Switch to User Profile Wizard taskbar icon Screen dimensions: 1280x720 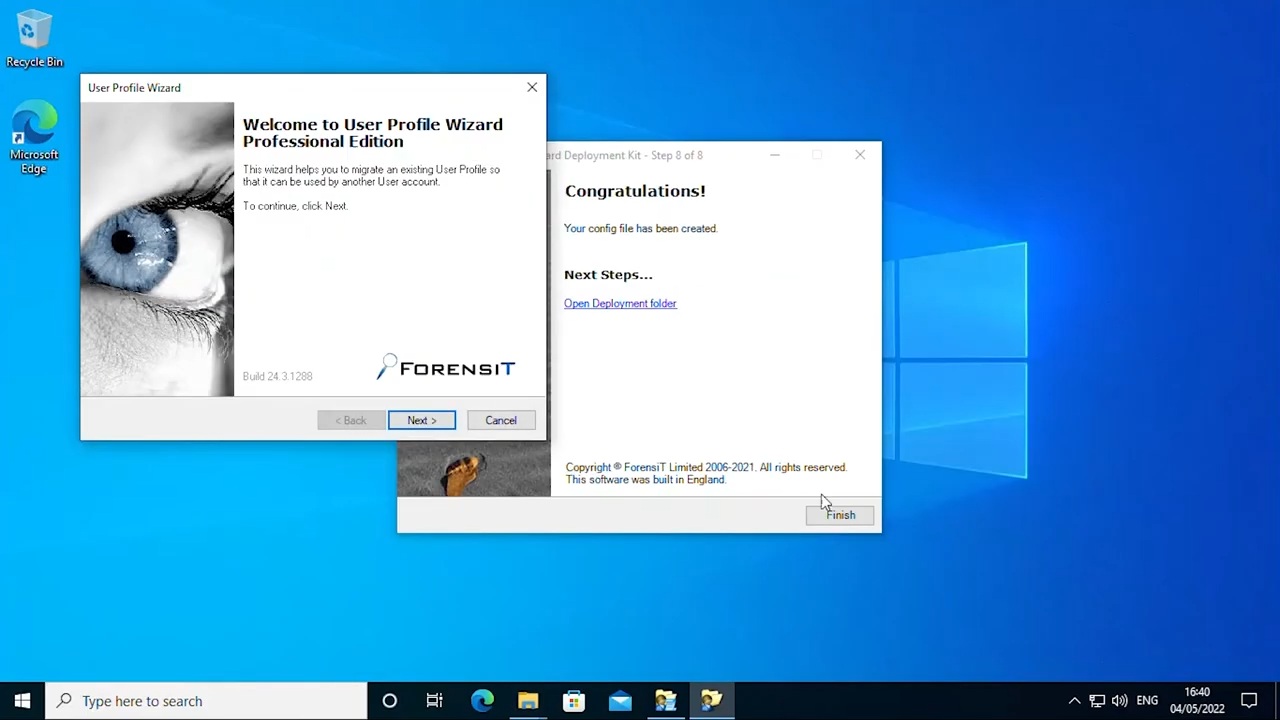tap(712, 701)
